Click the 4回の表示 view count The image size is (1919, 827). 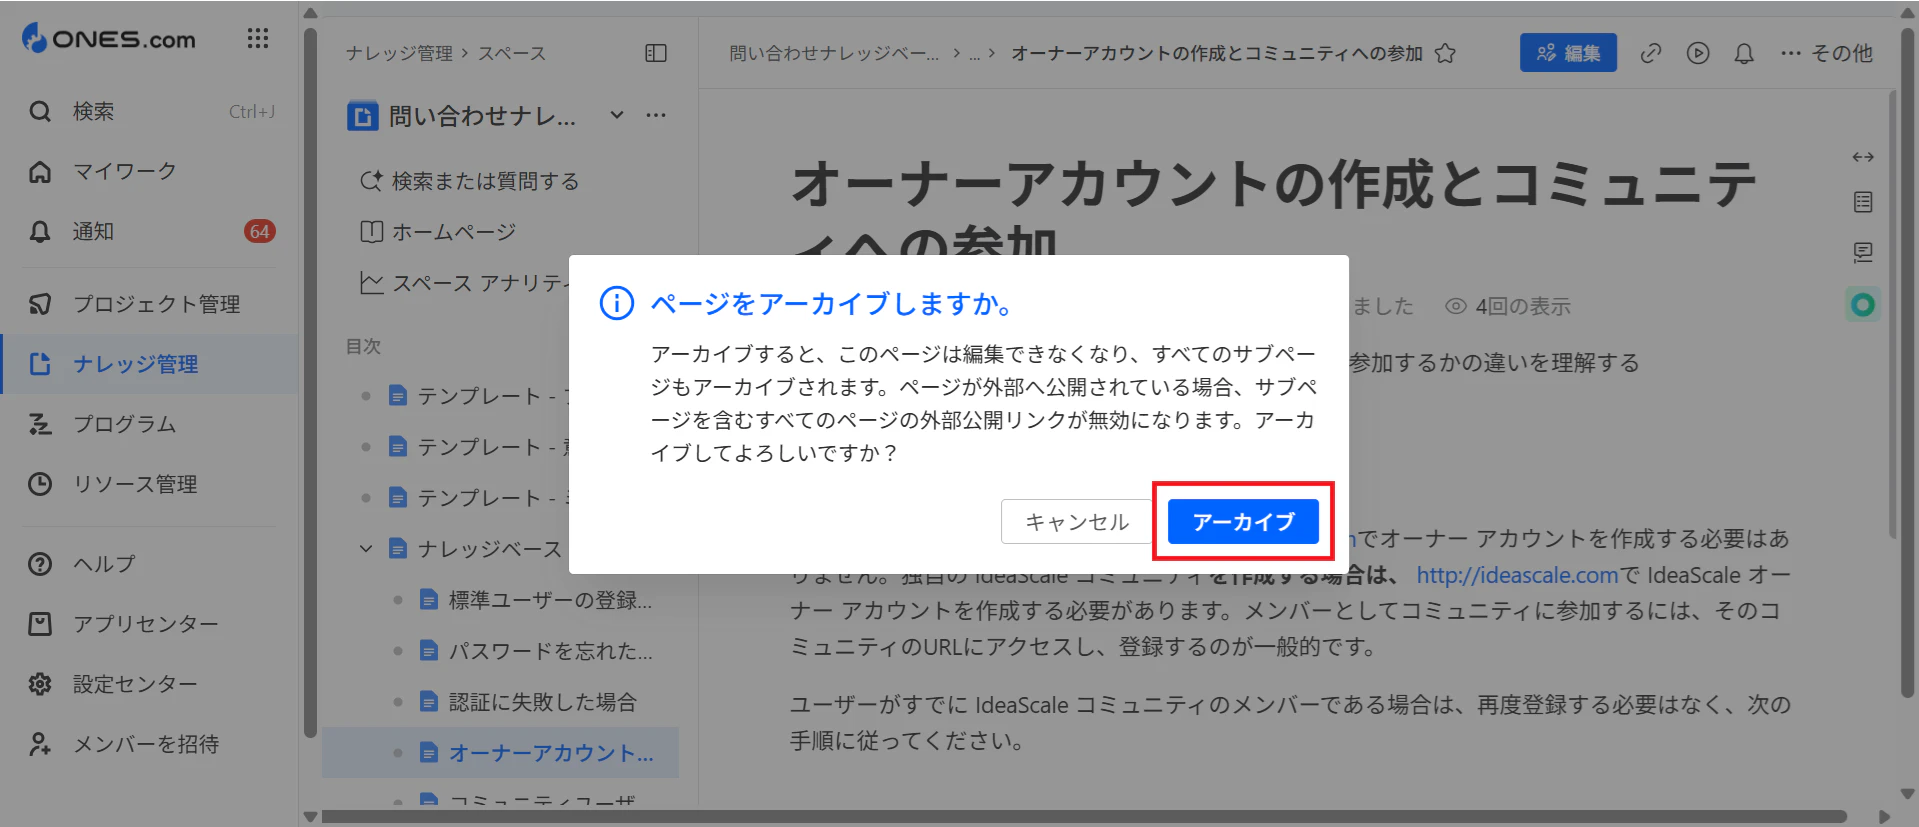point(1508,306)
